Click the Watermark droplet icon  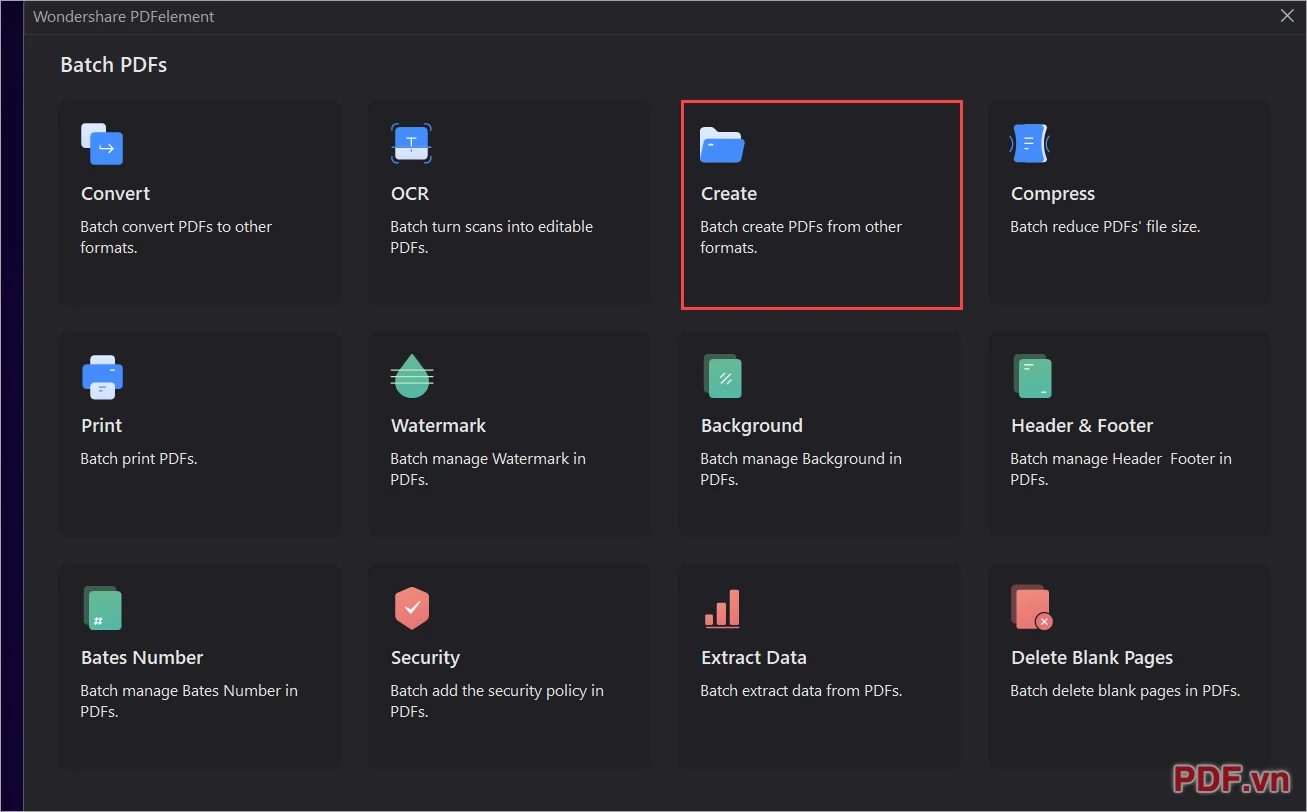click(x=411, y=376)
